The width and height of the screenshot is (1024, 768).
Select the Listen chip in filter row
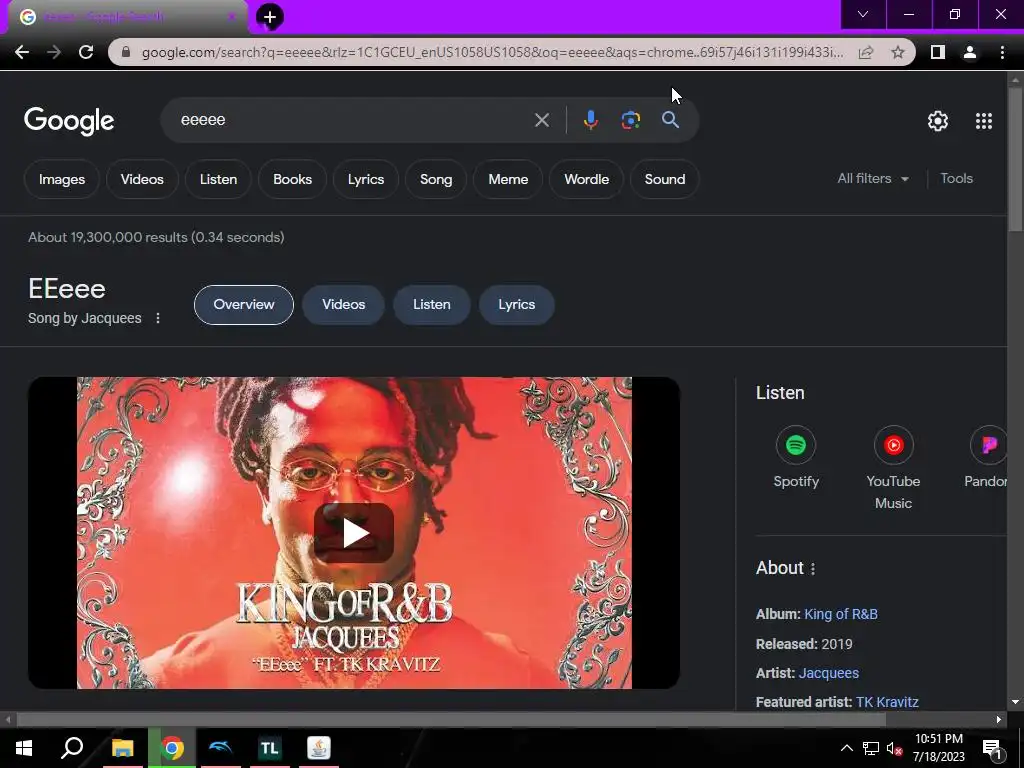point(218,179)
